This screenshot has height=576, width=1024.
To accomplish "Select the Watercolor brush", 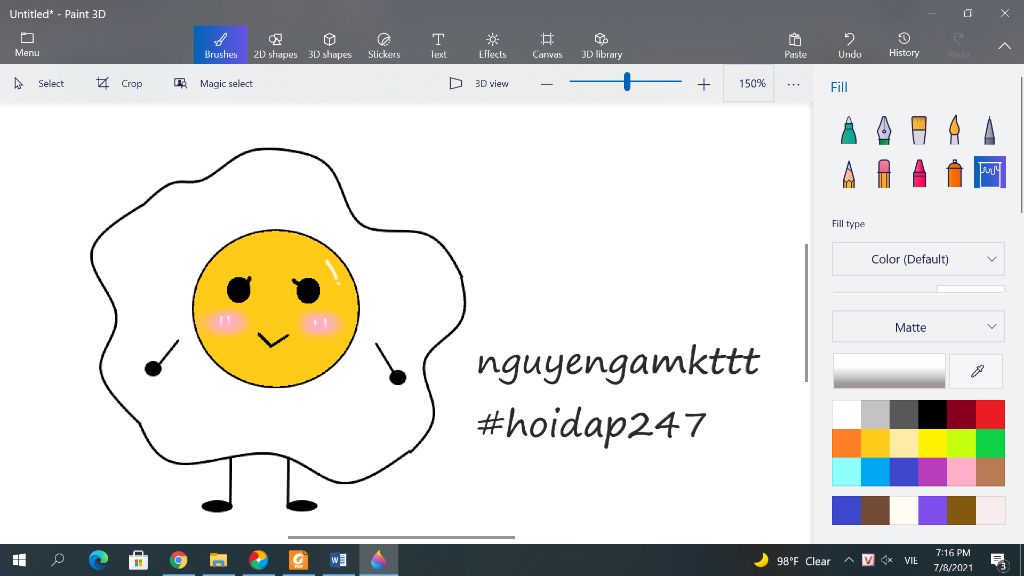I will click(x=954, y=130).
